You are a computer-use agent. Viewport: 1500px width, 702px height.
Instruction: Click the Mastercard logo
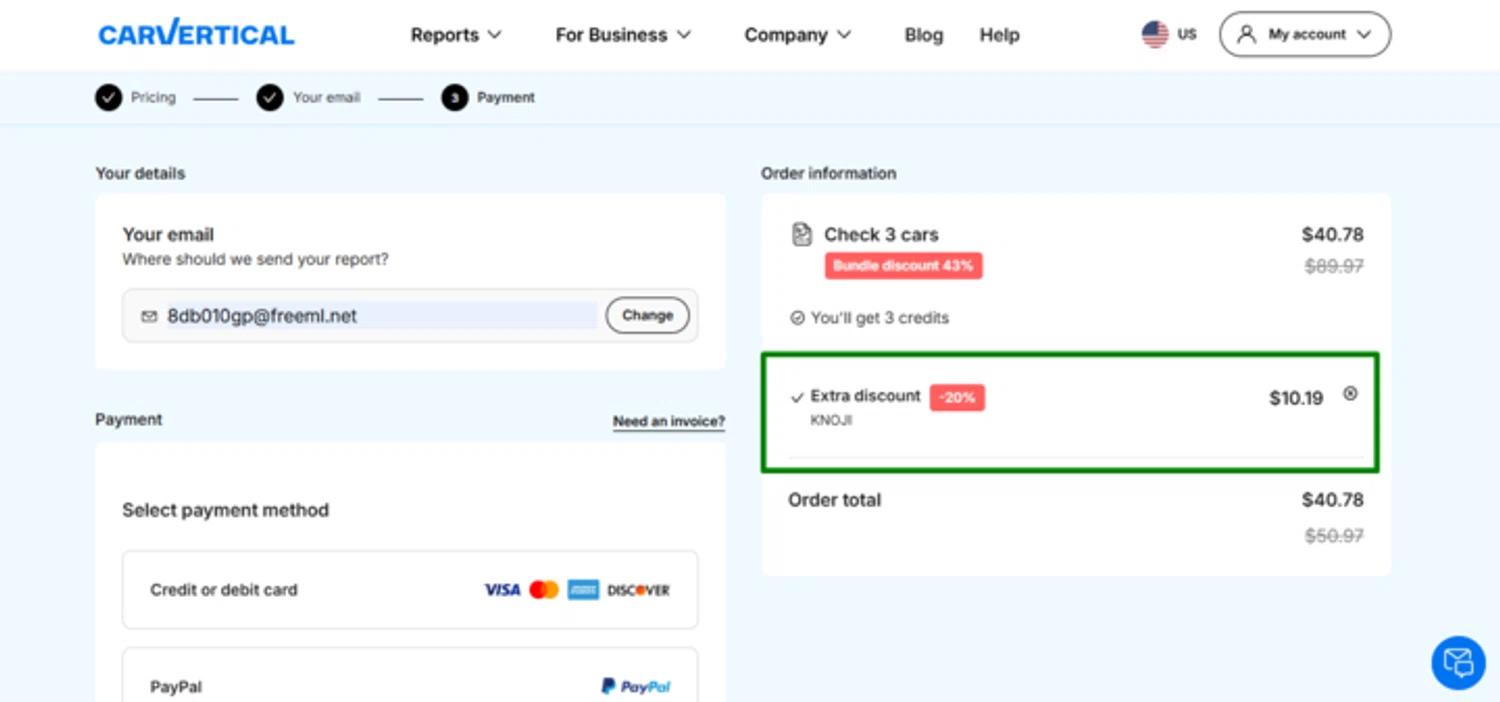[x=544, y=590]
